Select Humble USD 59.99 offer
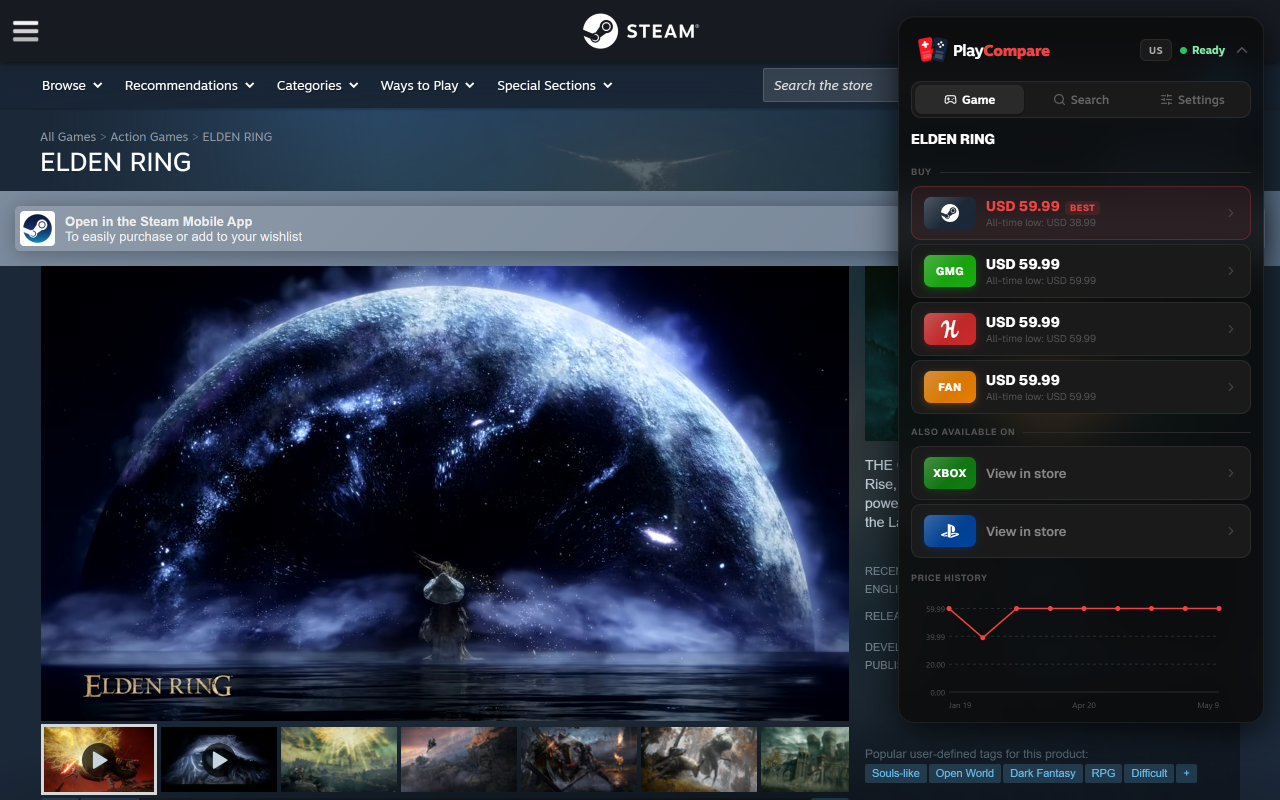1280x800 pixels. [1081, 329]
